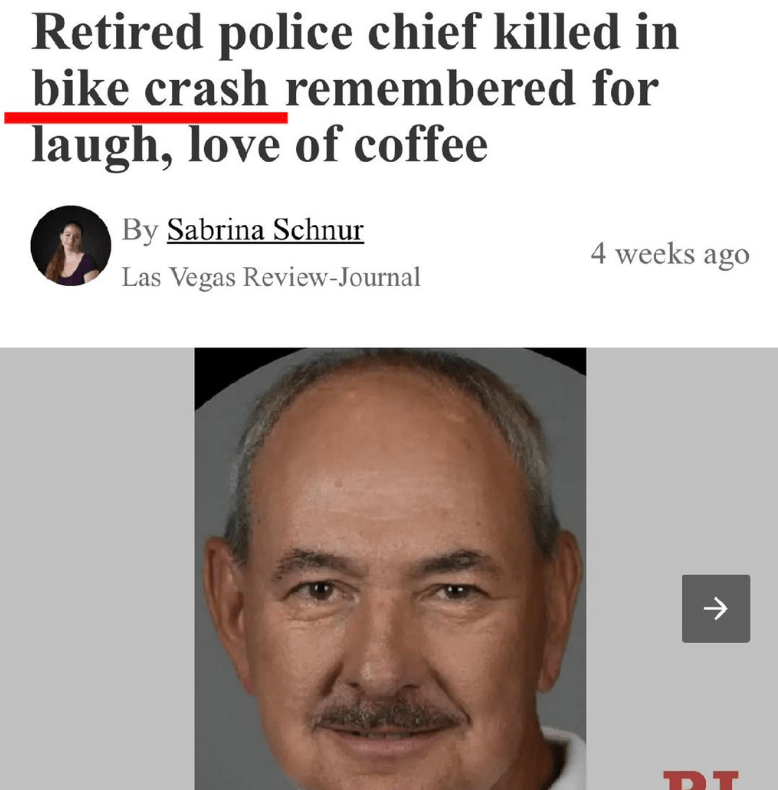This screenshot has height=790, width=778.
Task: Open Sabrina Schnur's circular author avatar
Action: [x=71, y=246]
